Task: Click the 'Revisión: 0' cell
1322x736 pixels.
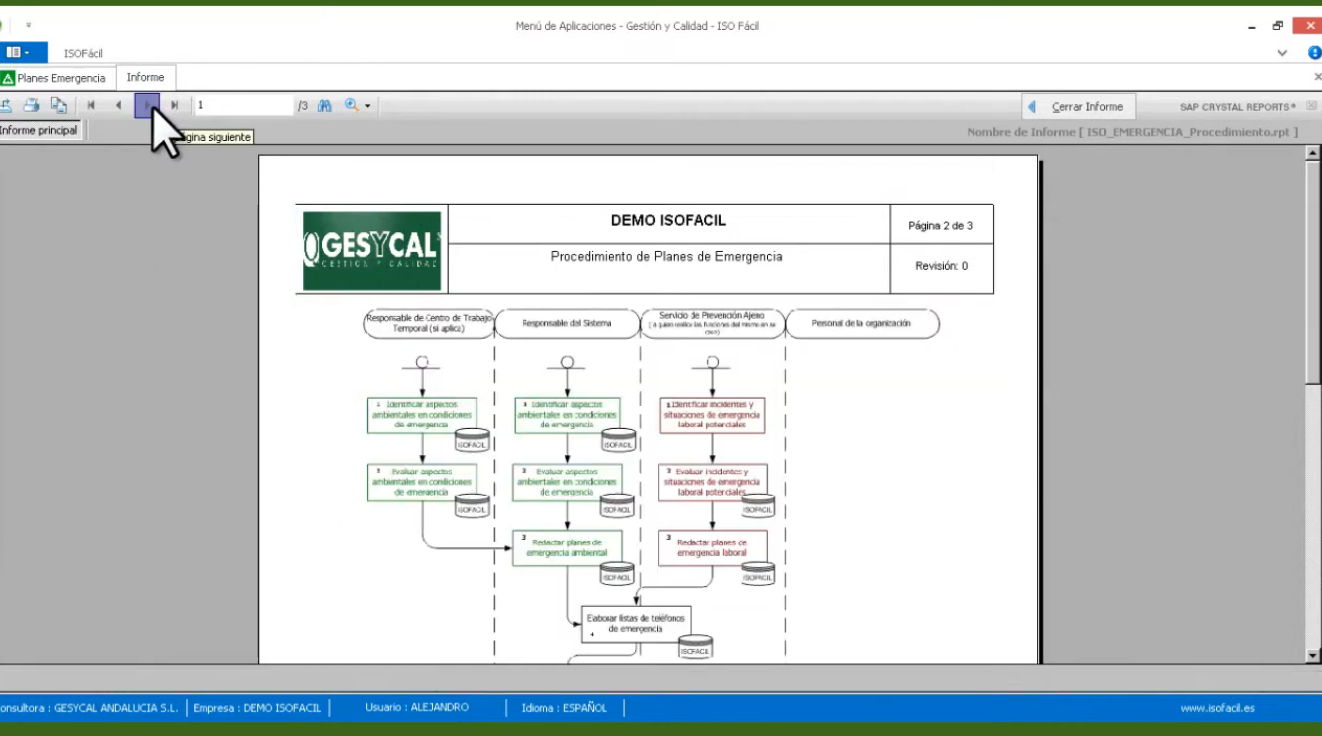Action: [x=941, y=266]
